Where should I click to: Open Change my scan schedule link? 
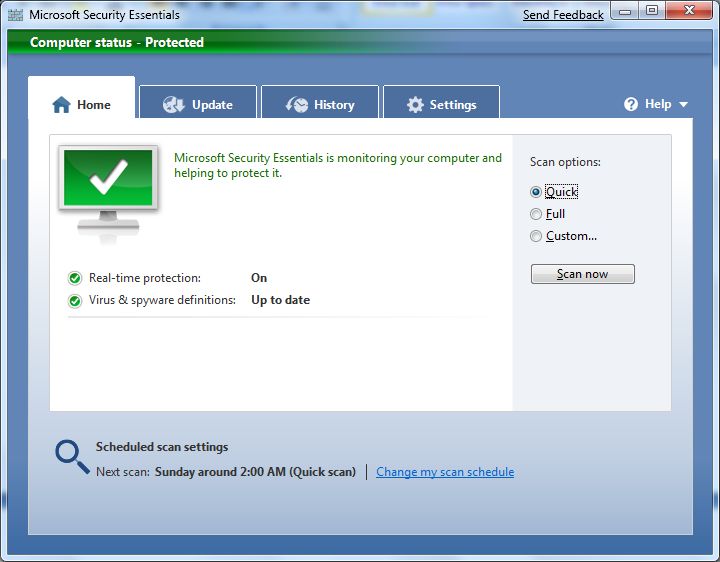pos(445,472)
